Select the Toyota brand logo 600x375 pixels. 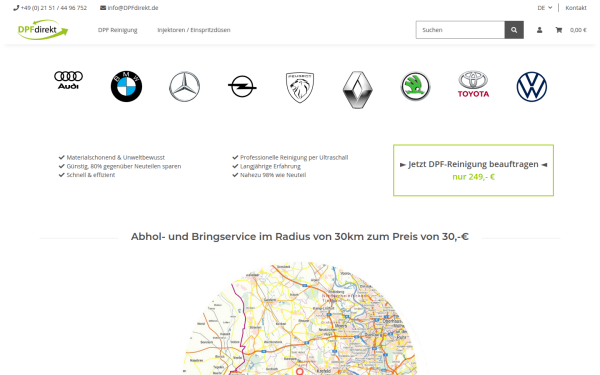tap(473, 84)
